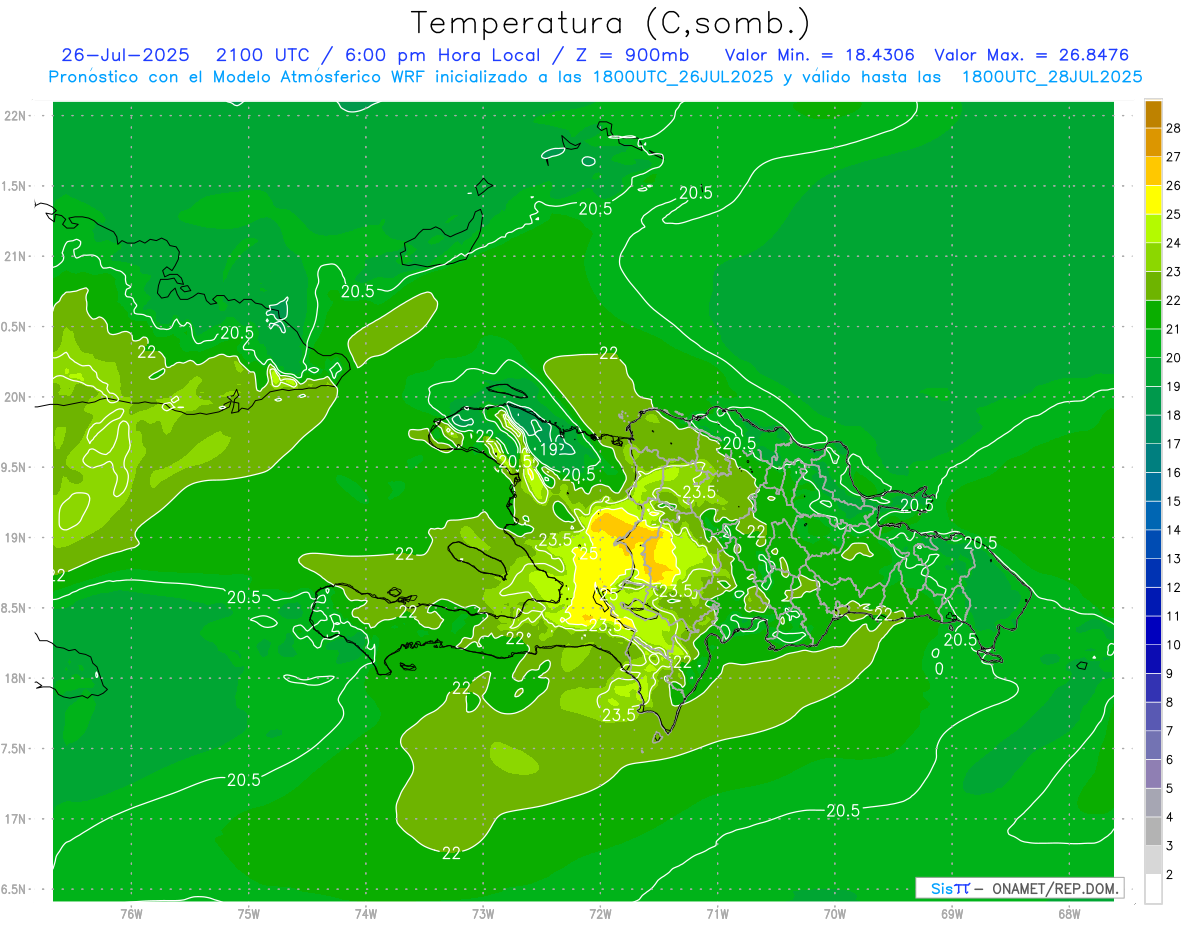Click the '7.5N' latitude axis label

15,749
